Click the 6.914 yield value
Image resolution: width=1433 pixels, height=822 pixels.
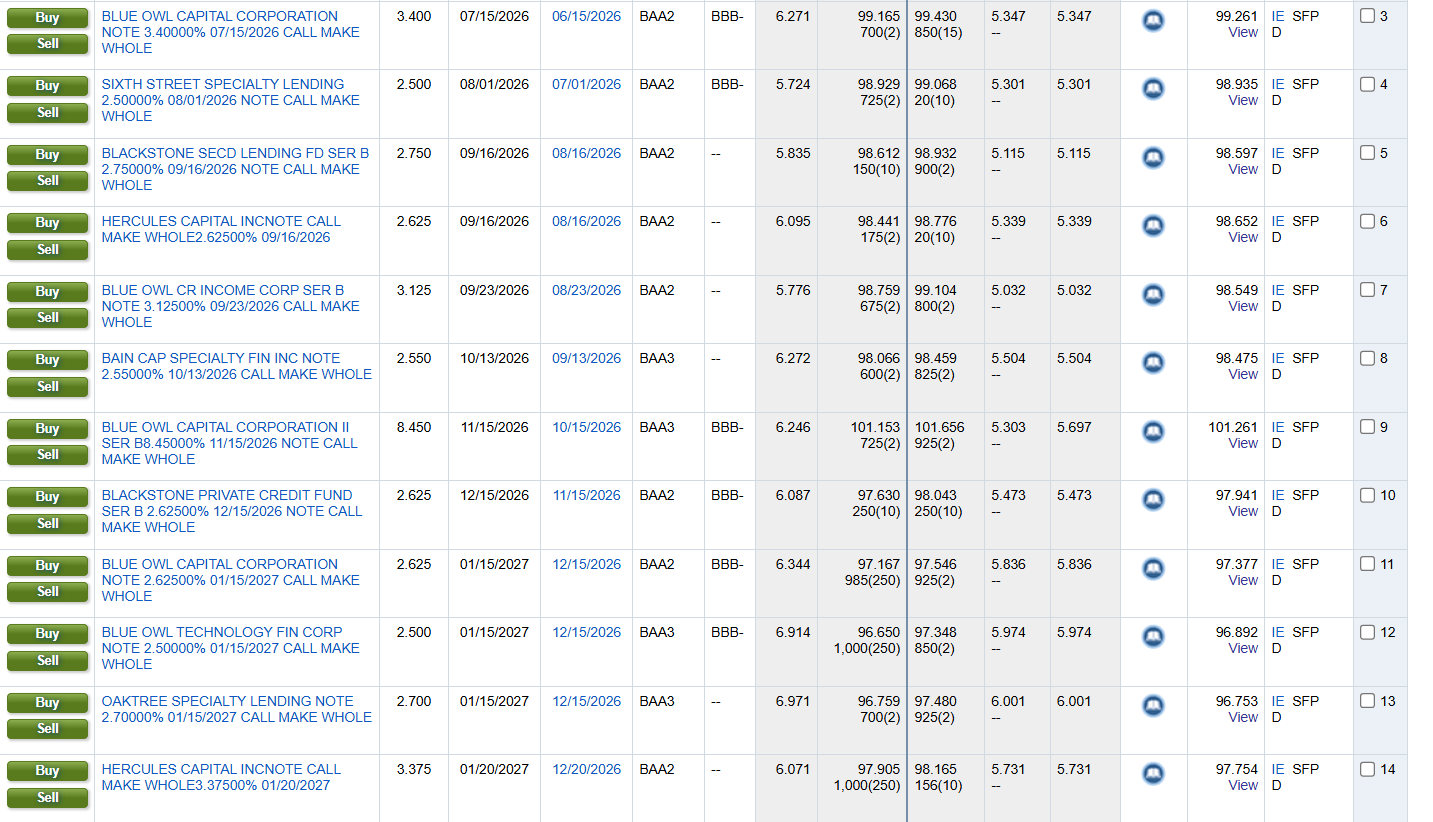(x=793, y=632)
